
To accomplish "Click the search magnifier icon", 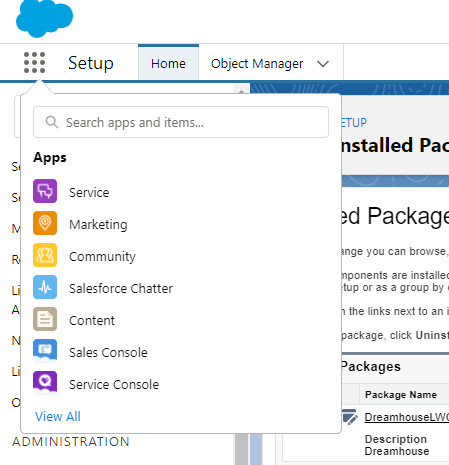I will (52, 122).
